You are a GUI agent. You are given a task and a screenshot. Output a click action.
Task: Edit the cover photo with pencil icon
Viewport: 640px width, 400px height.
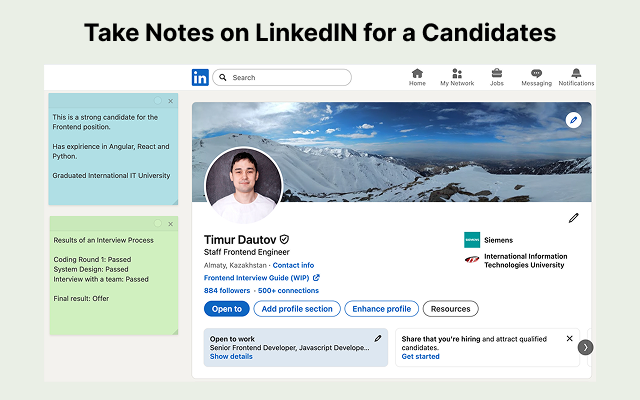tap(573, 120)
